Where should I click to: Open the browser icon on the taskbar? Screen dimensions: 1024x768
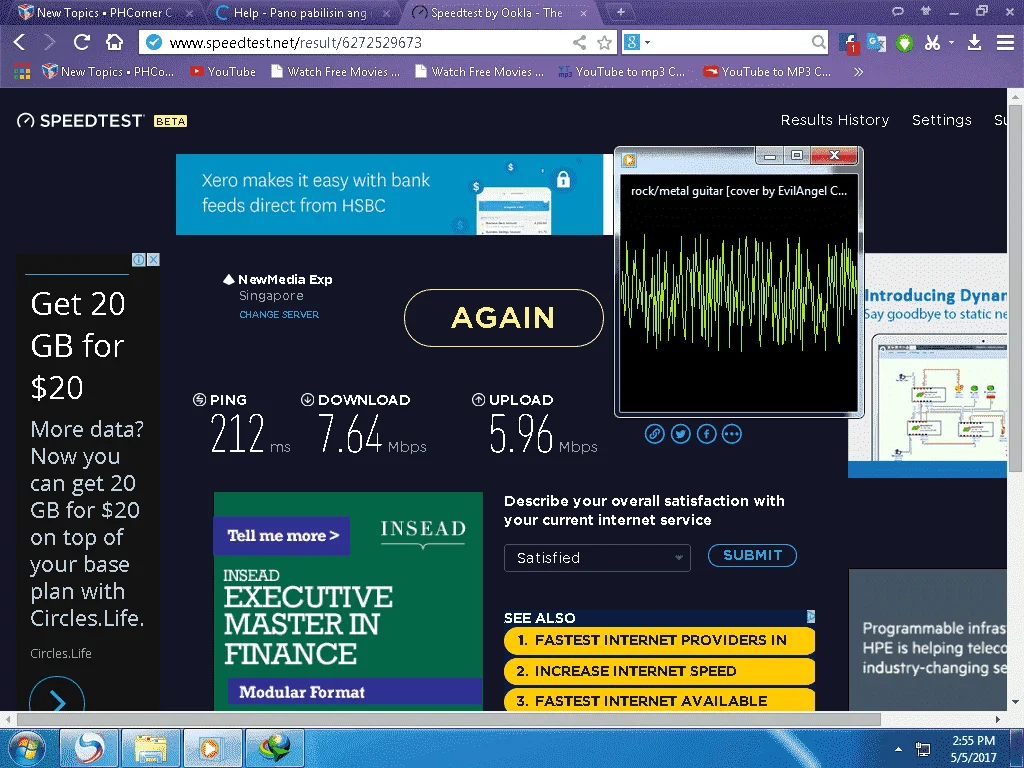tap(89, 748)
